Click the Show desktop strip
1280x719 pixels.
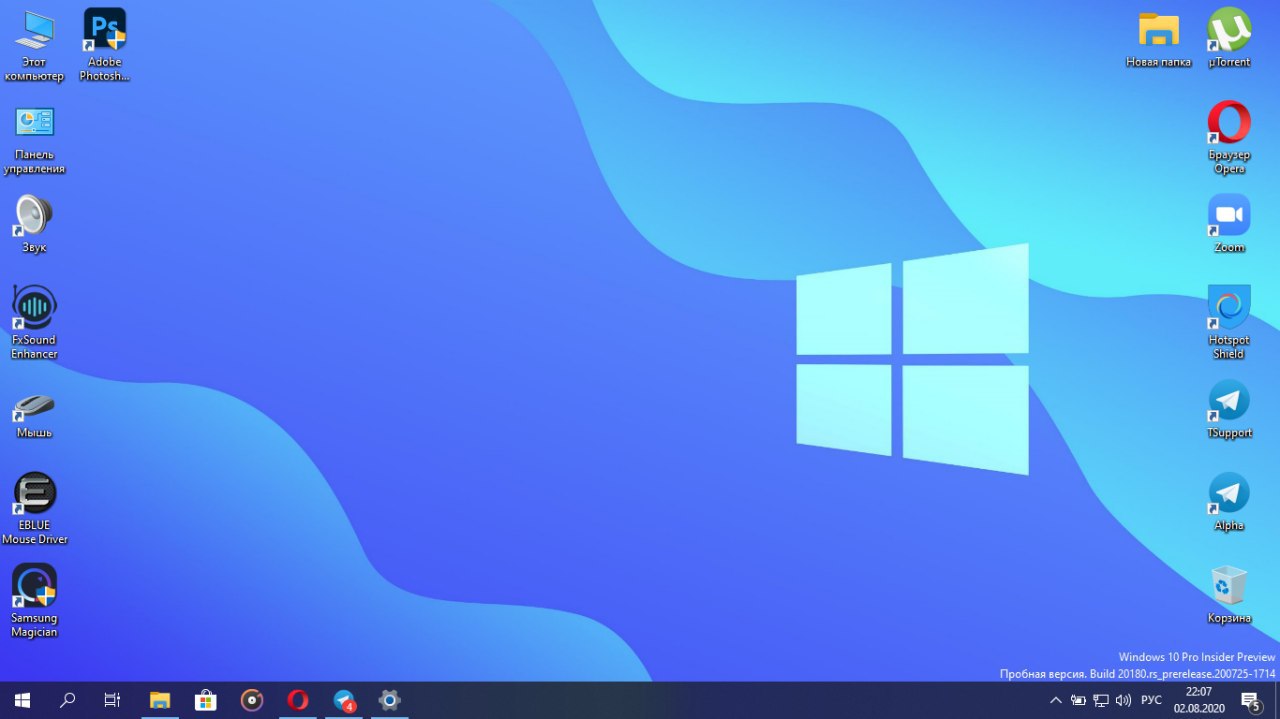point(1277,700)
